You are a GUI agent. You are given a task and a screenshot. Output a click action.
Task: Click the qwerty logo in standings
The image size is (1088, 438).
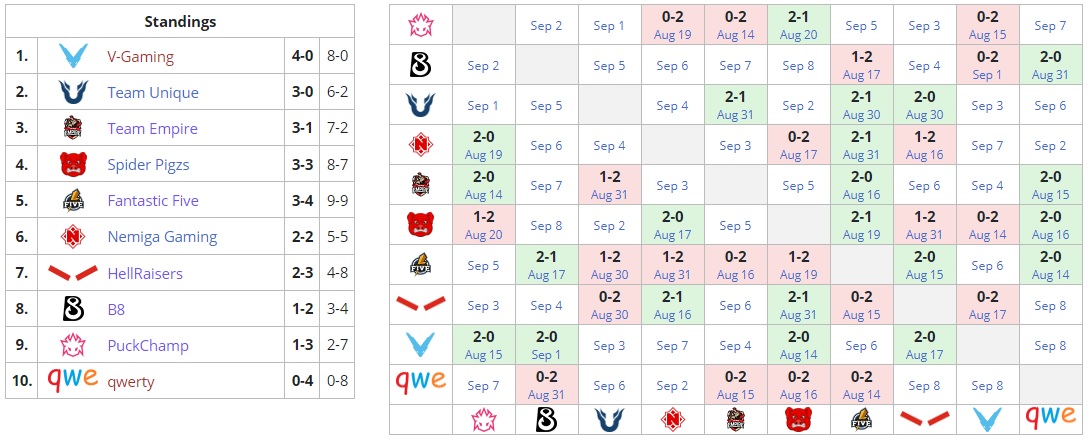pos(73,380)
